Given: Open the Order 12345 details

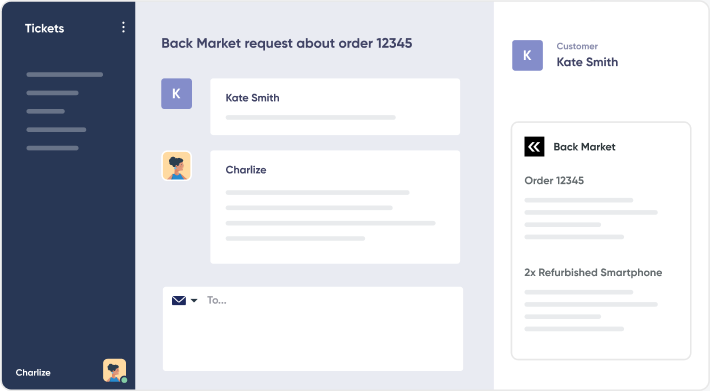Looking at the screenshot, I should [x=554, y=181].
